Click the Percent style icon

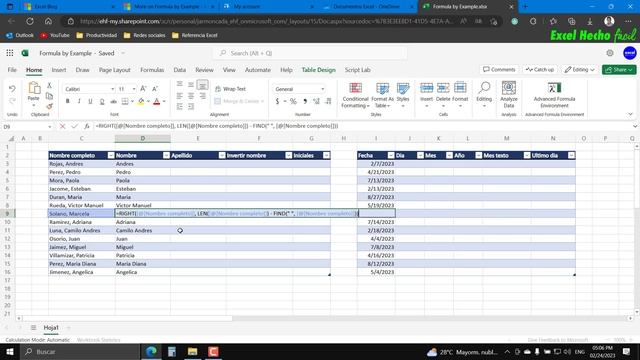(293, 101)
